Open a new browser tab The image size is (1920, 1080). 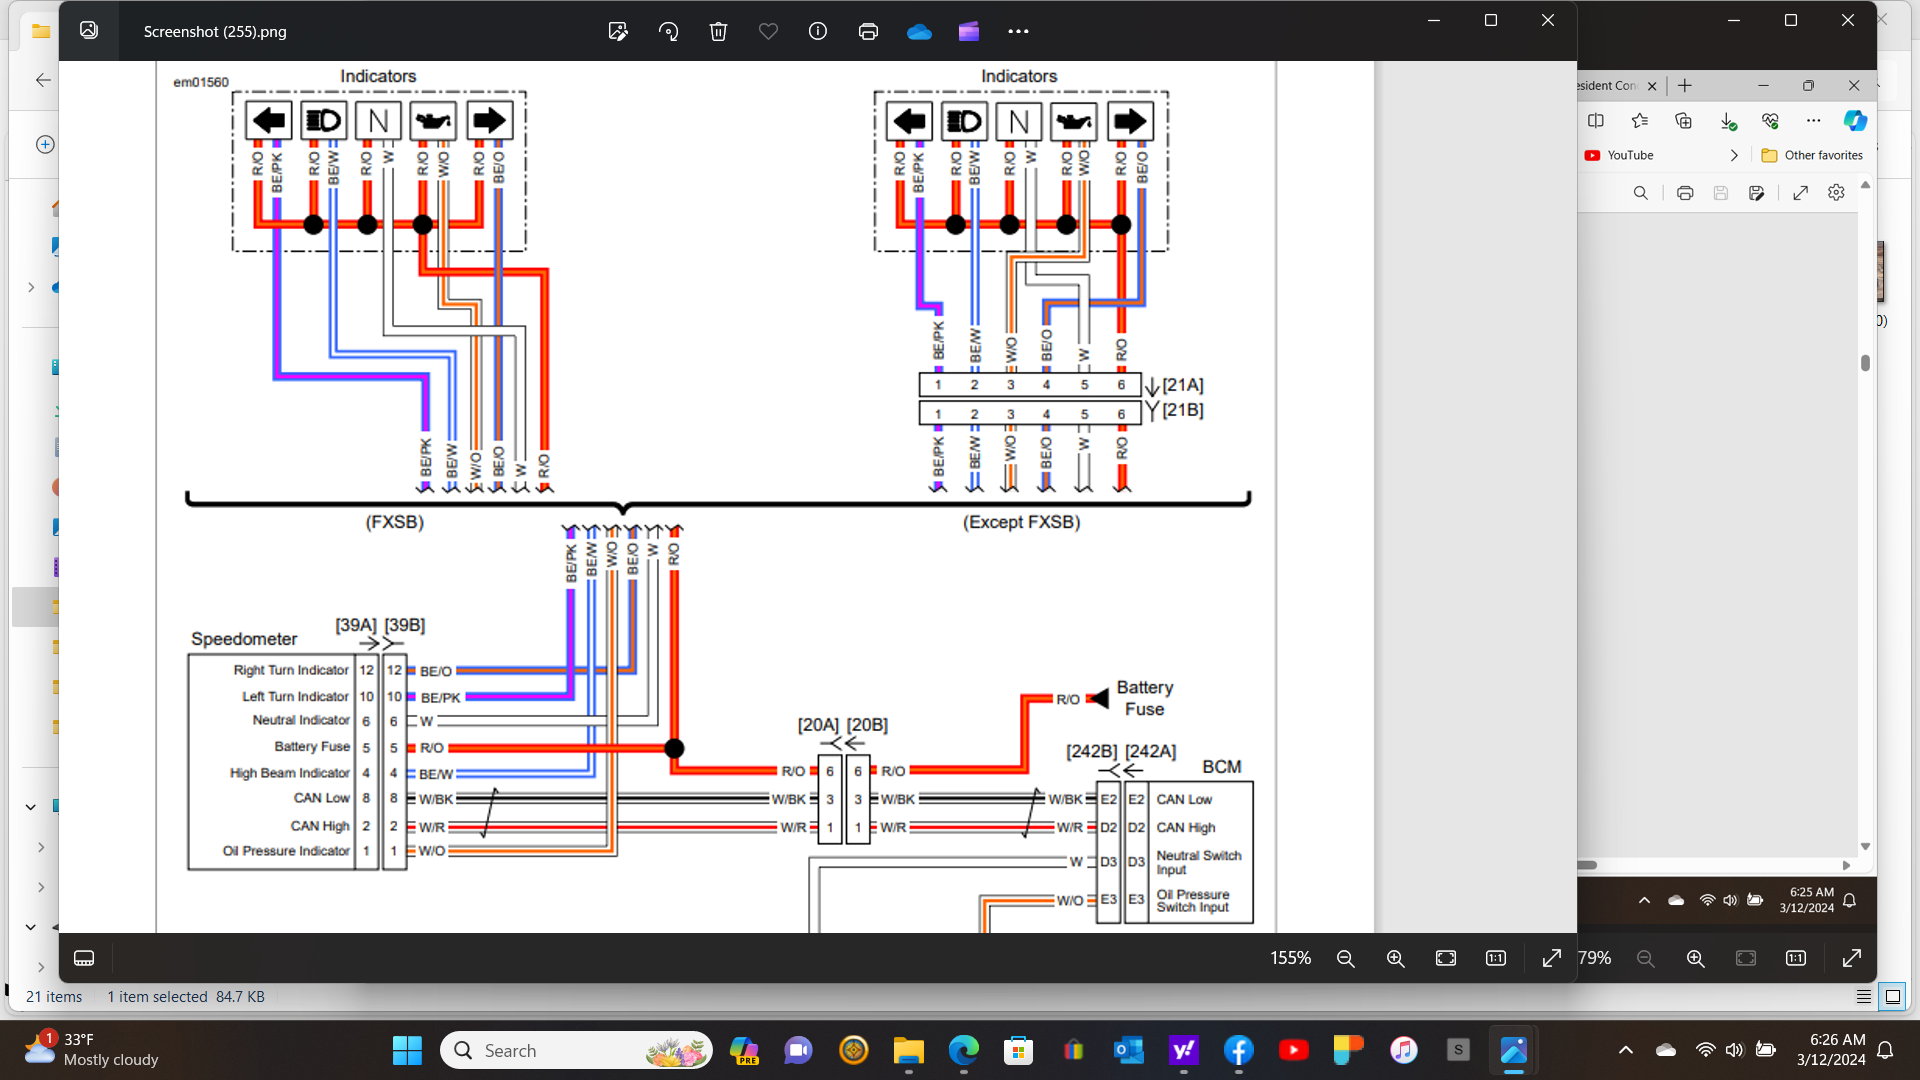(x=1685, y=85)
